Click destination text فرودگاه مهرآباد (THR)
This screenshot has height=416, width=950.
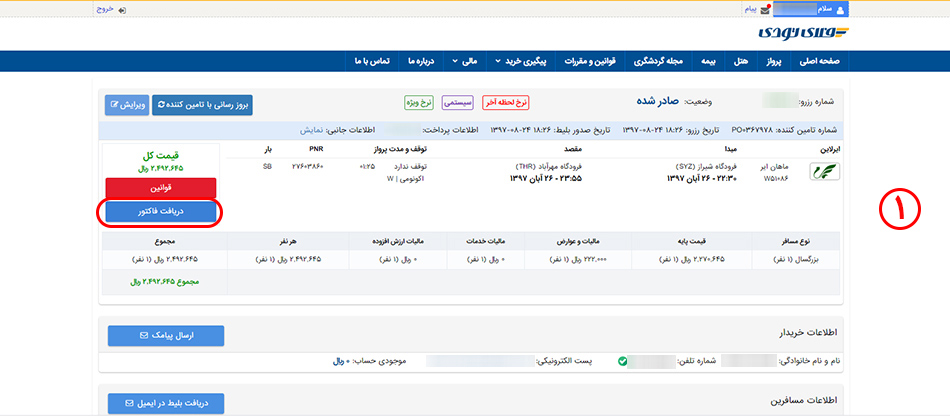(x=551, y=166)
